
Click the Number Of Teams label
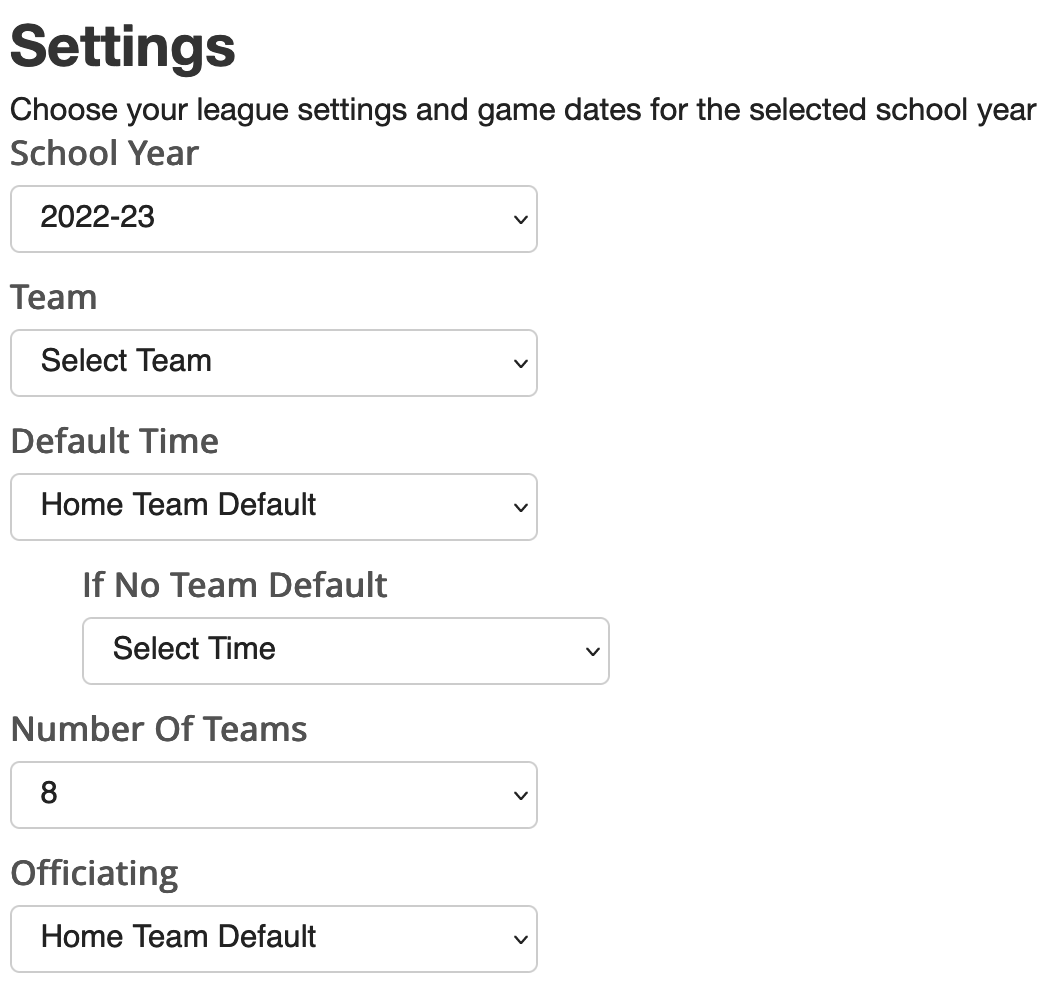158,729
